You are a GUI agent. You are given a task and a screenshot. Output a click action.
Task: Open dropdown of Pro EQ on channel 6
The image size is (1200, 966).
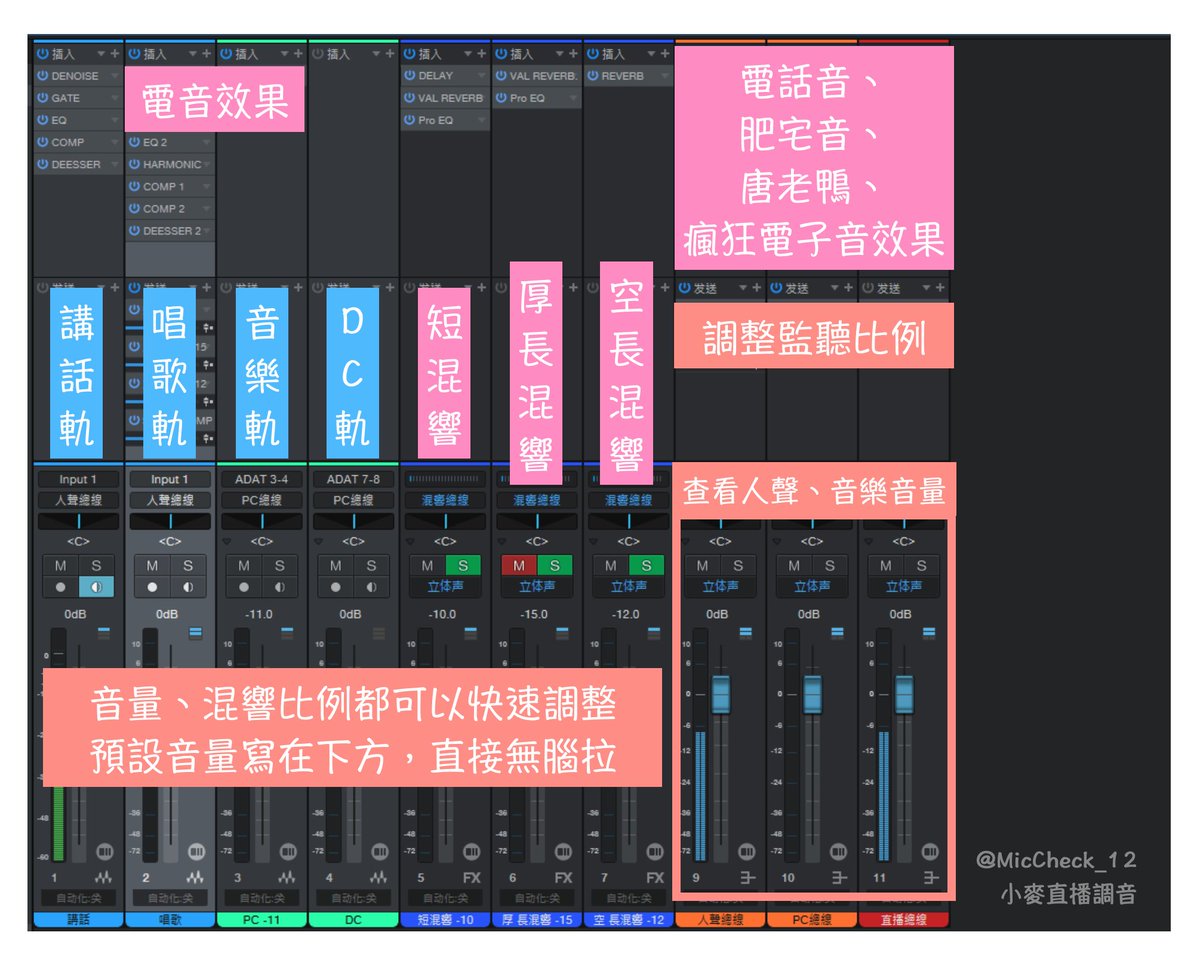coord(574,98)
